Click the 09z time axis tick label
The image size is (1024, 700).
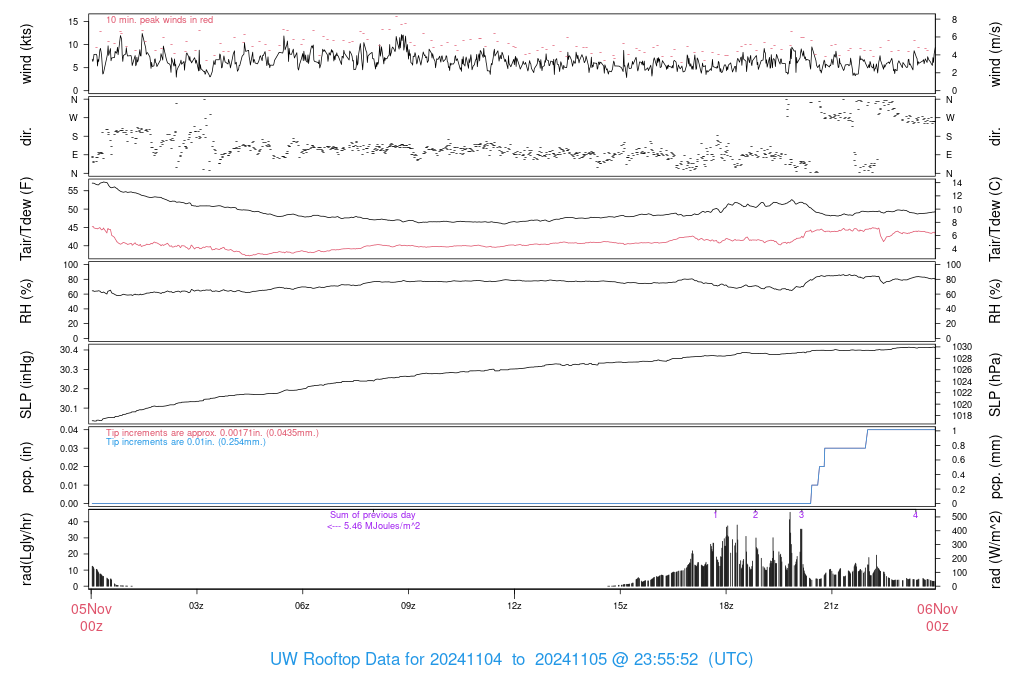408,606
